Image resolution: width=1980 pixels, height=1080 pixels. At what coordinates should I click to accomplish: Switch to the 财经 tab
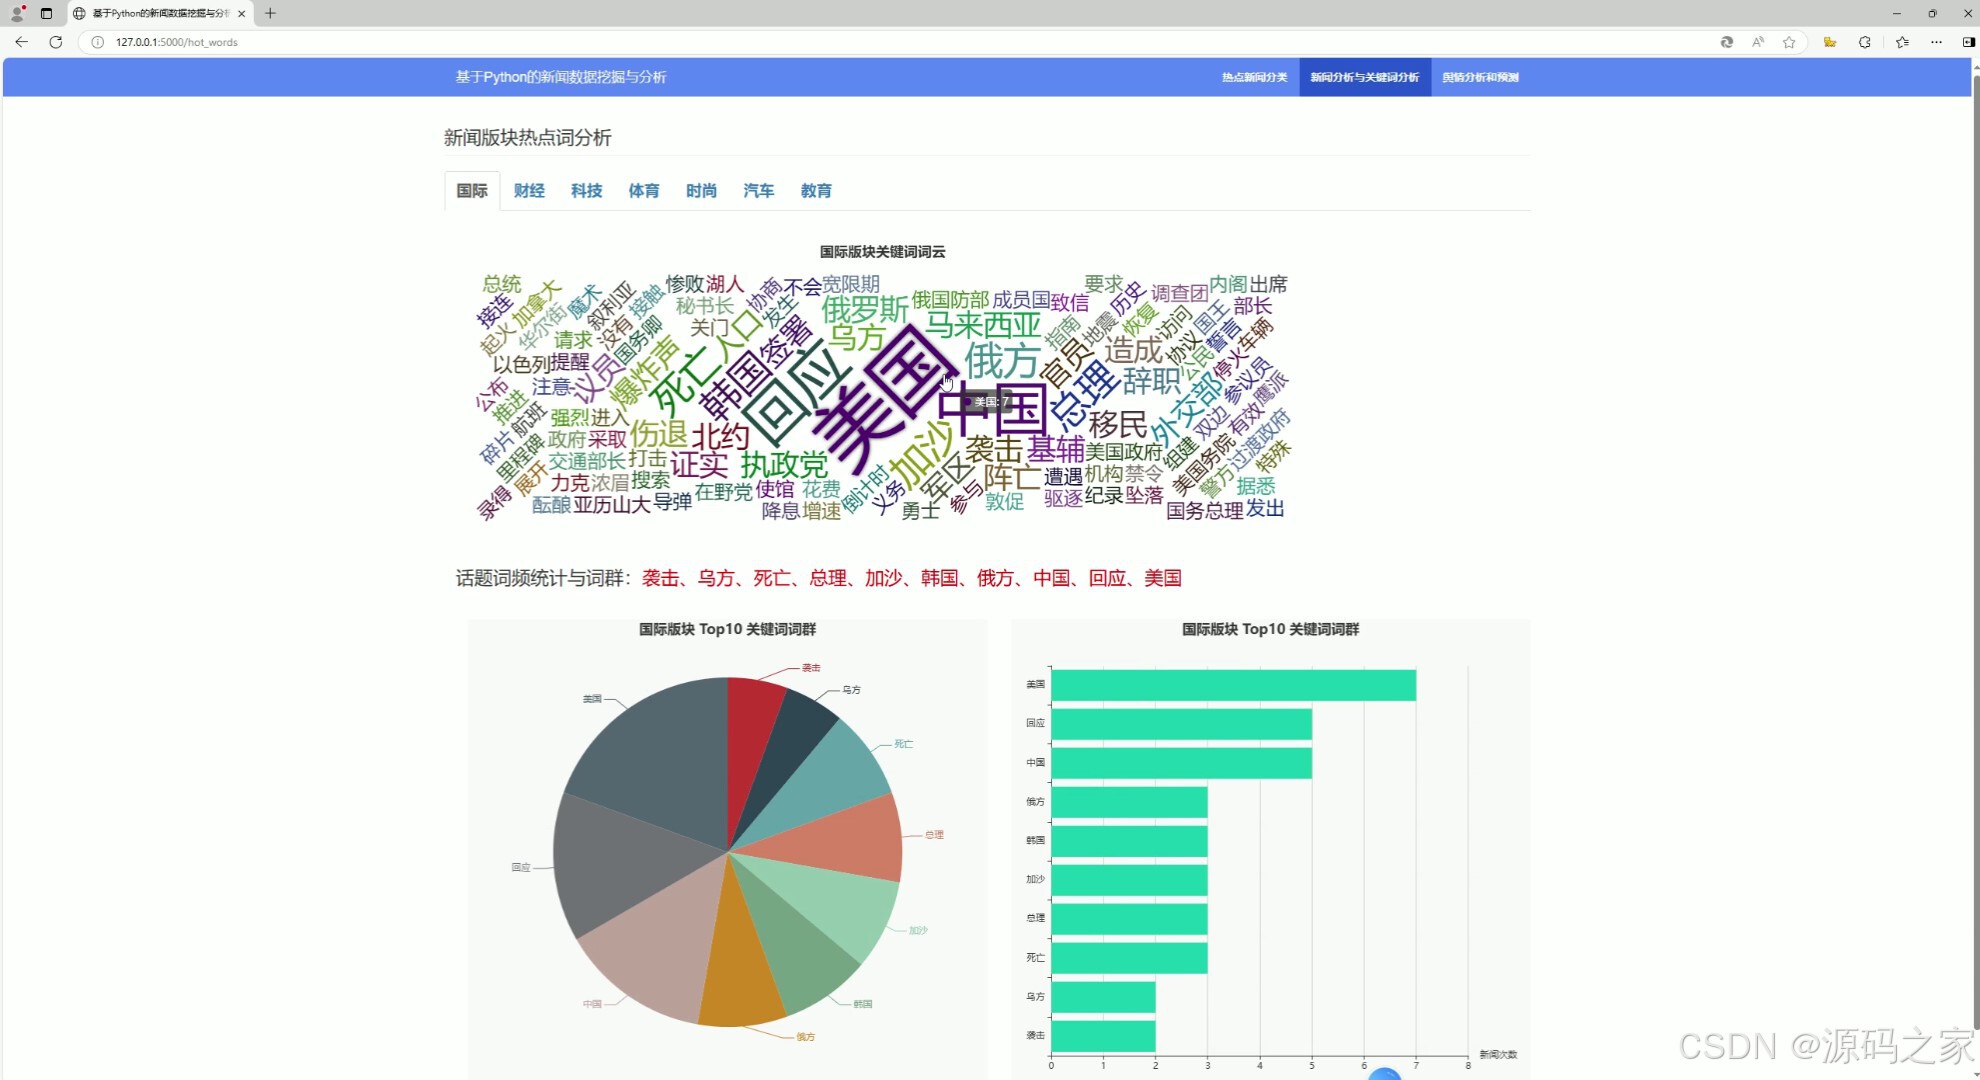[529, 190]
